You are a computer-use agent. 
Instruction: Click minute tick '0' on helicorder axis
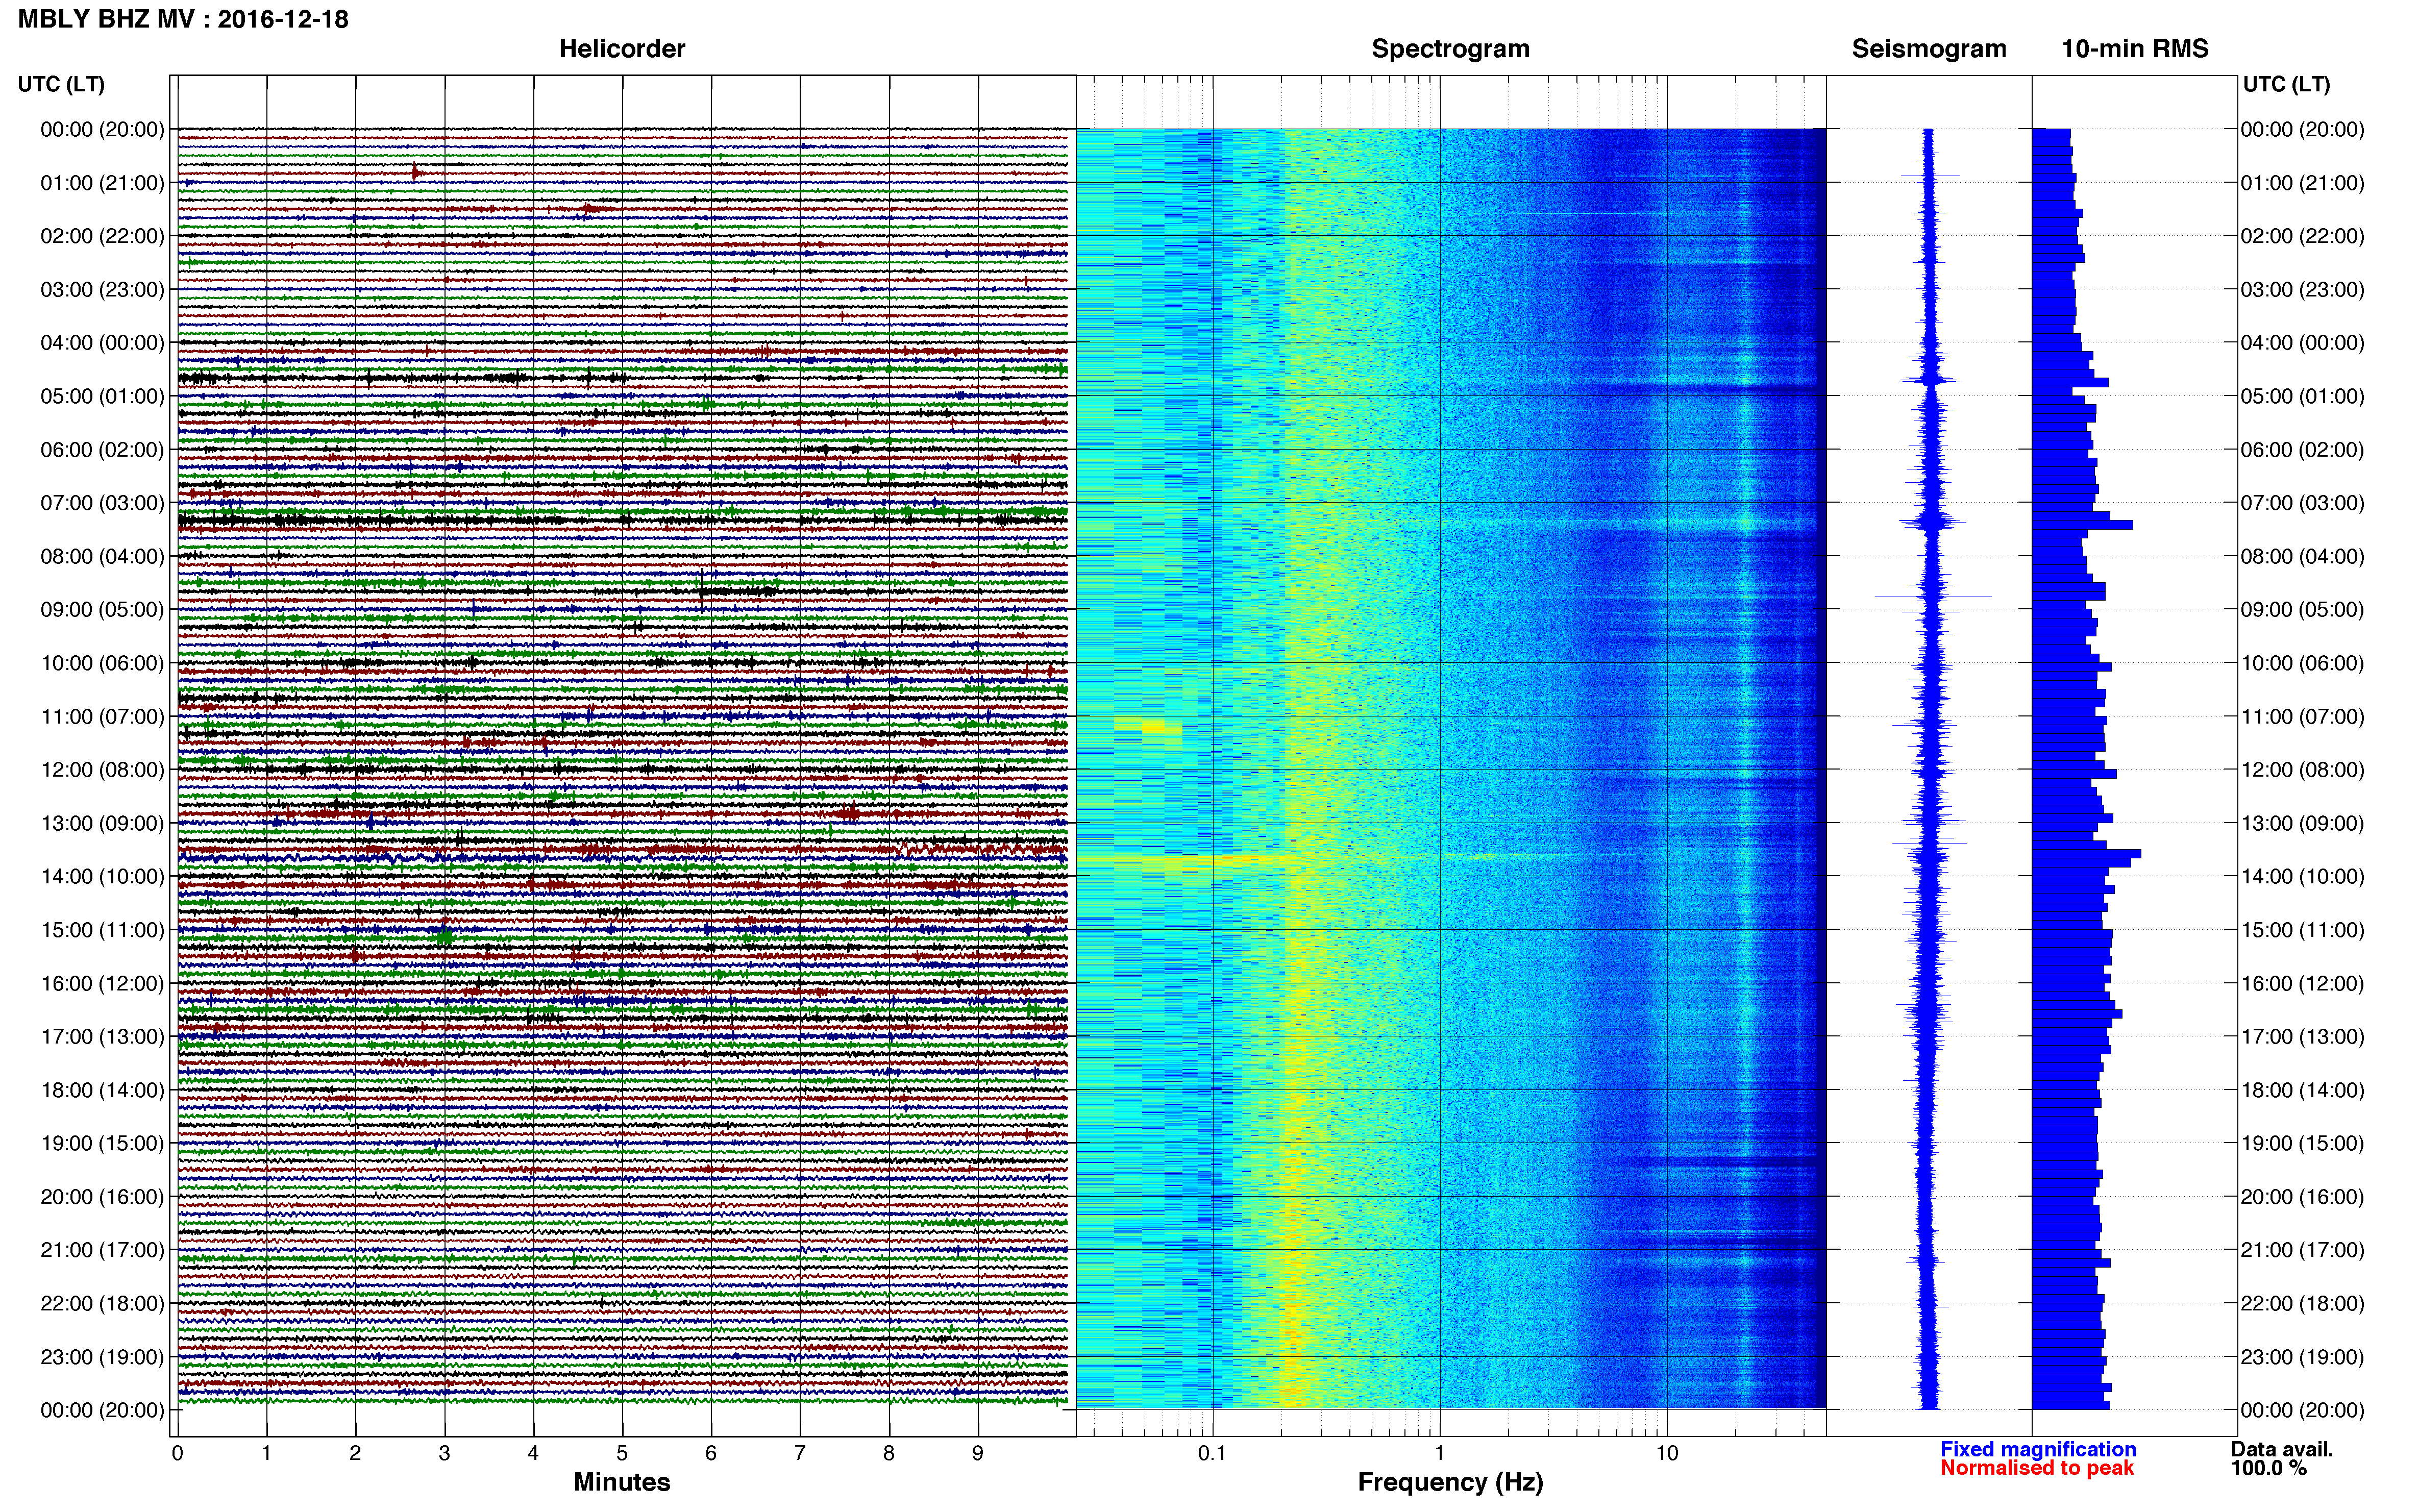click(x=178, y=1453)
